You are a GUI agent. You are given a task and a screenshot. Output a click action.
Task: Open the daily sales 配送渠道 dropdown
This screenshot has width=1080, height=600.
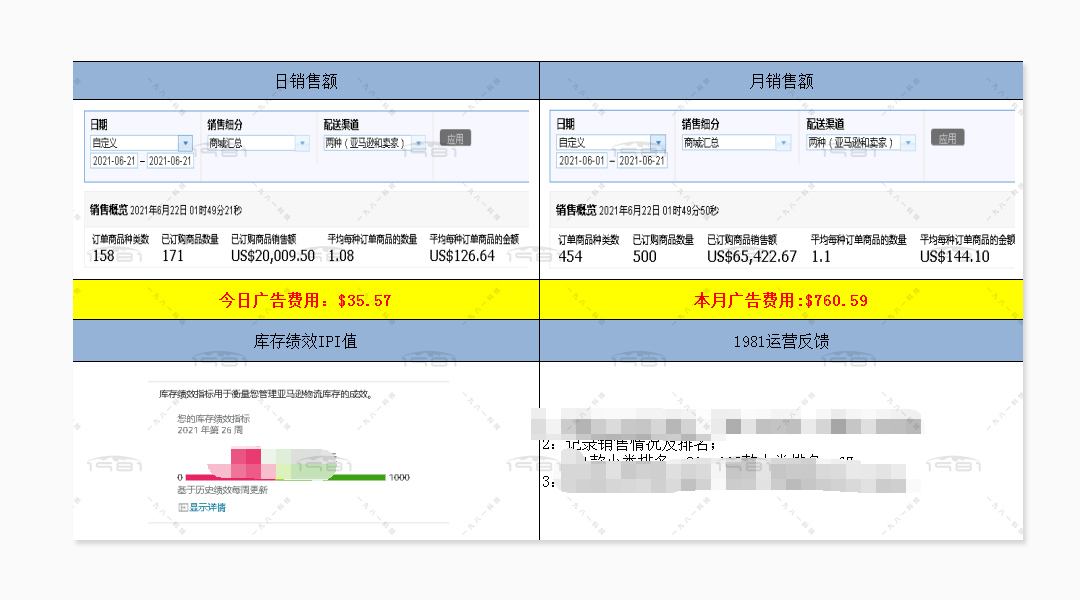375,143
